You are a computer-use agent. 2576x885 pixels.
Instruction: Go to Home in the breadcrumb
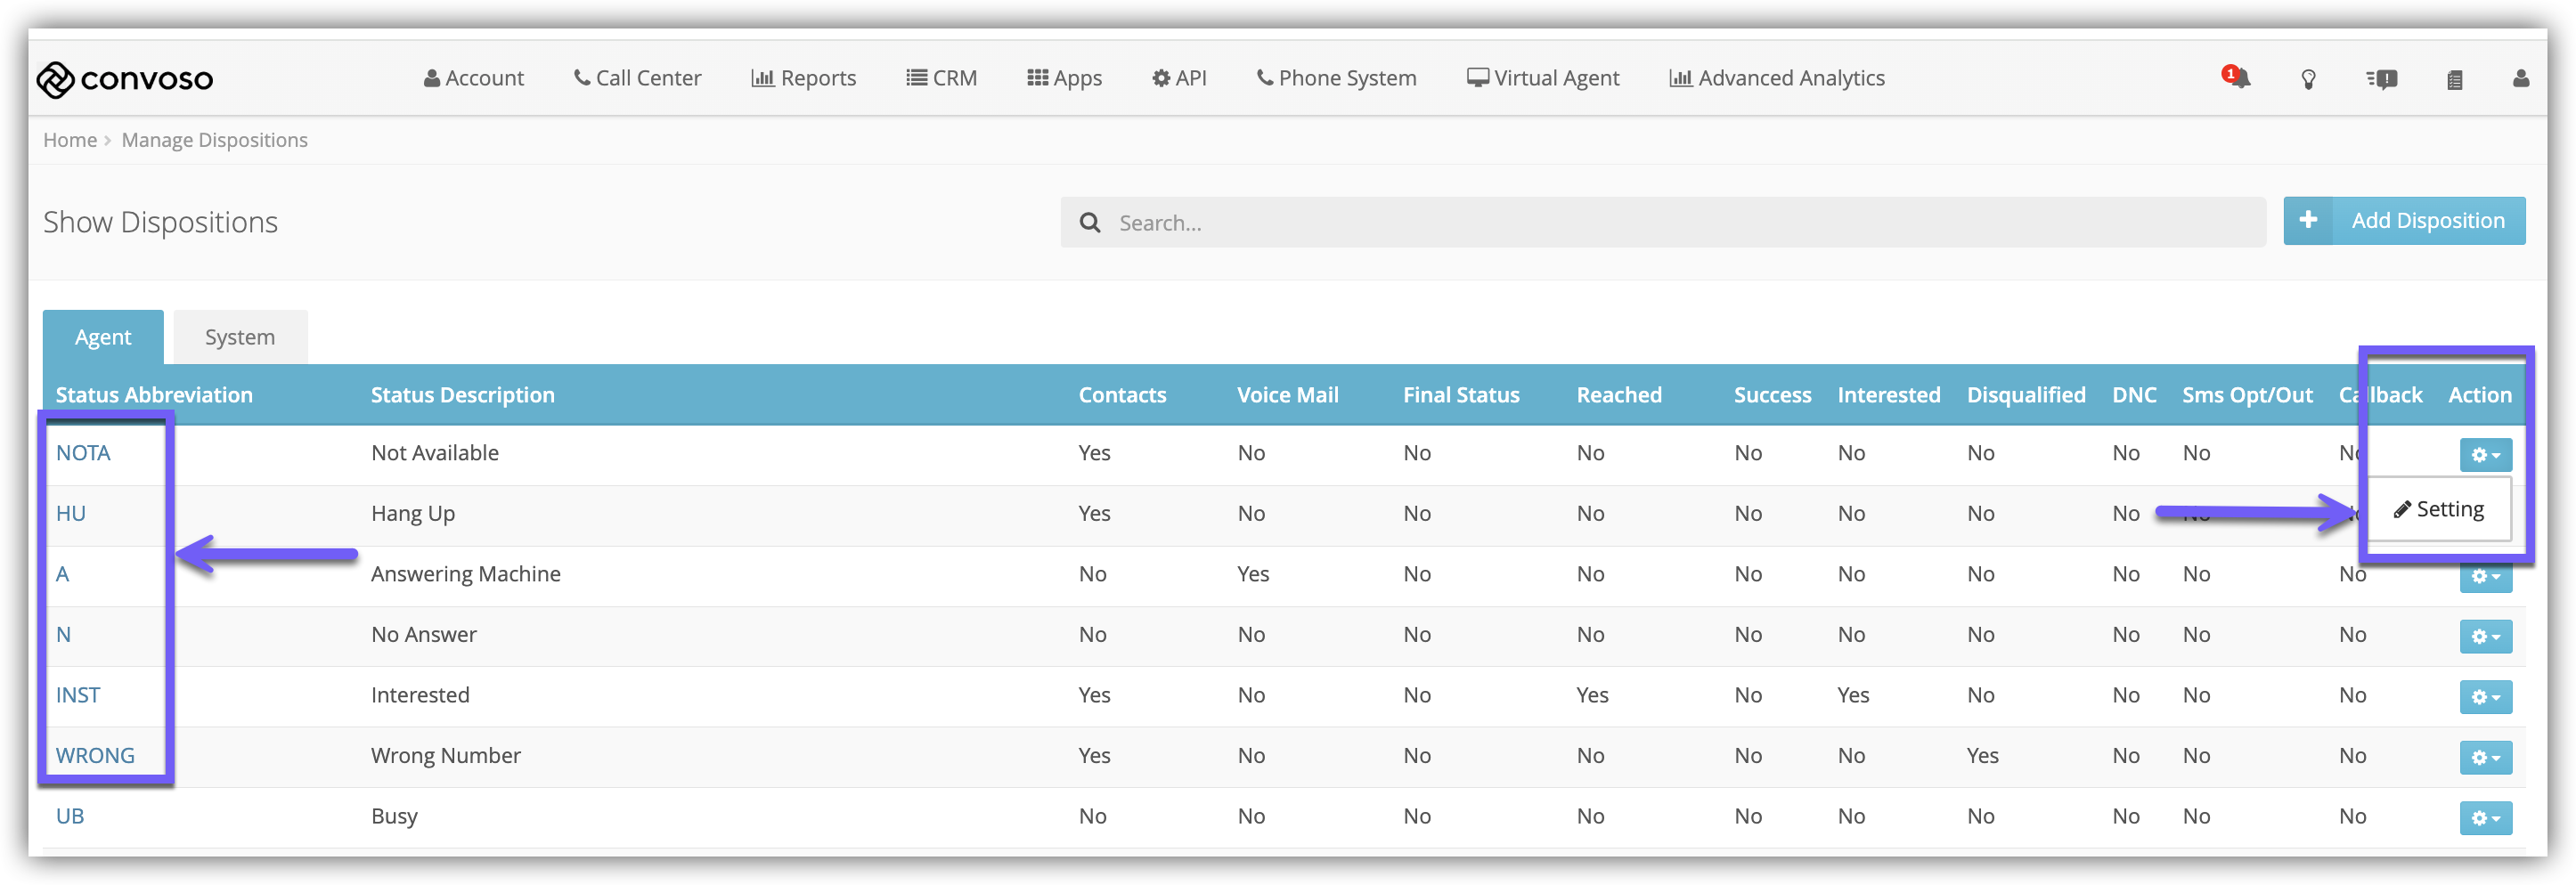[69, 140]
